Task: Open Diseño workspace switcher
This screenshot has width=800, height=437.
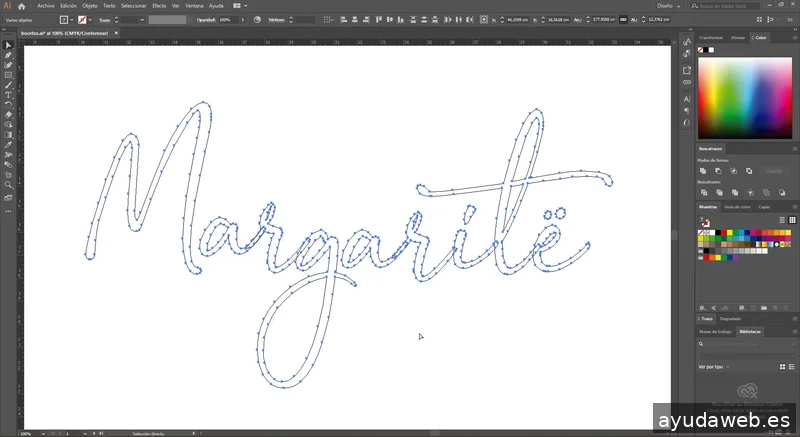Action: pyautogui.click(x=668, y=6)
